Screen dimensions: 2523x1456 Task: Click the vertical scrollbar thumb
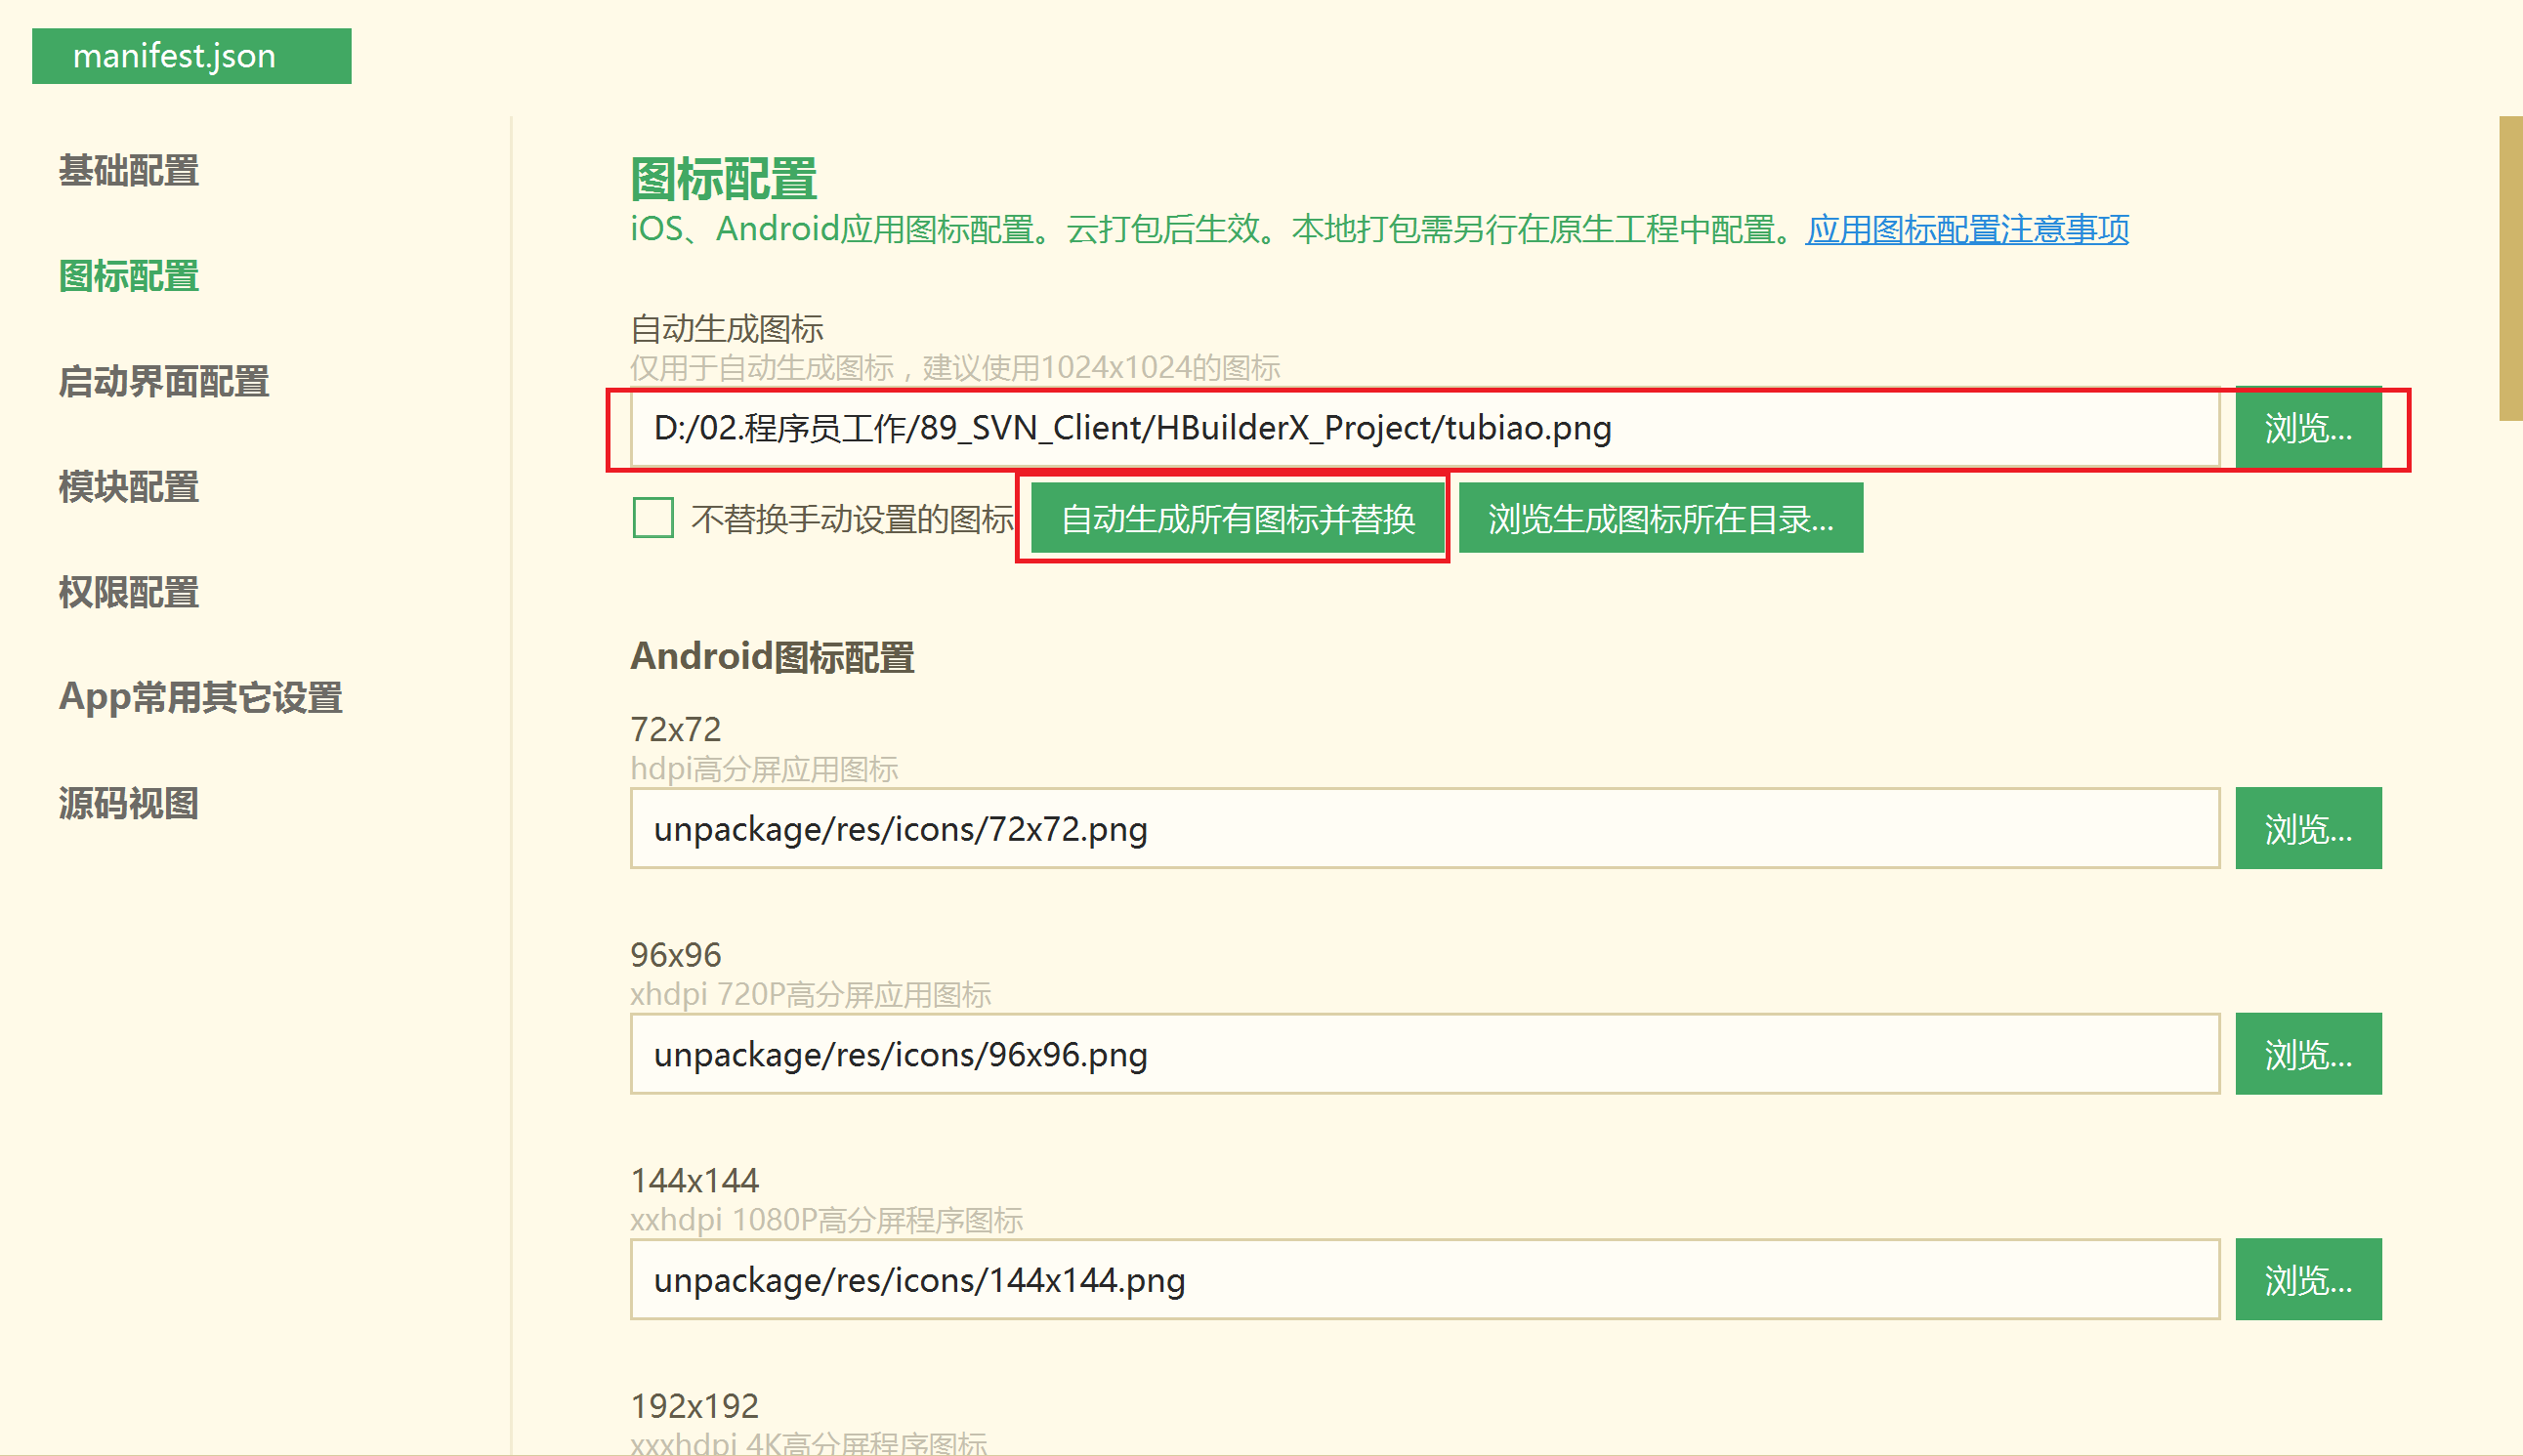[x=2510, y=268]
